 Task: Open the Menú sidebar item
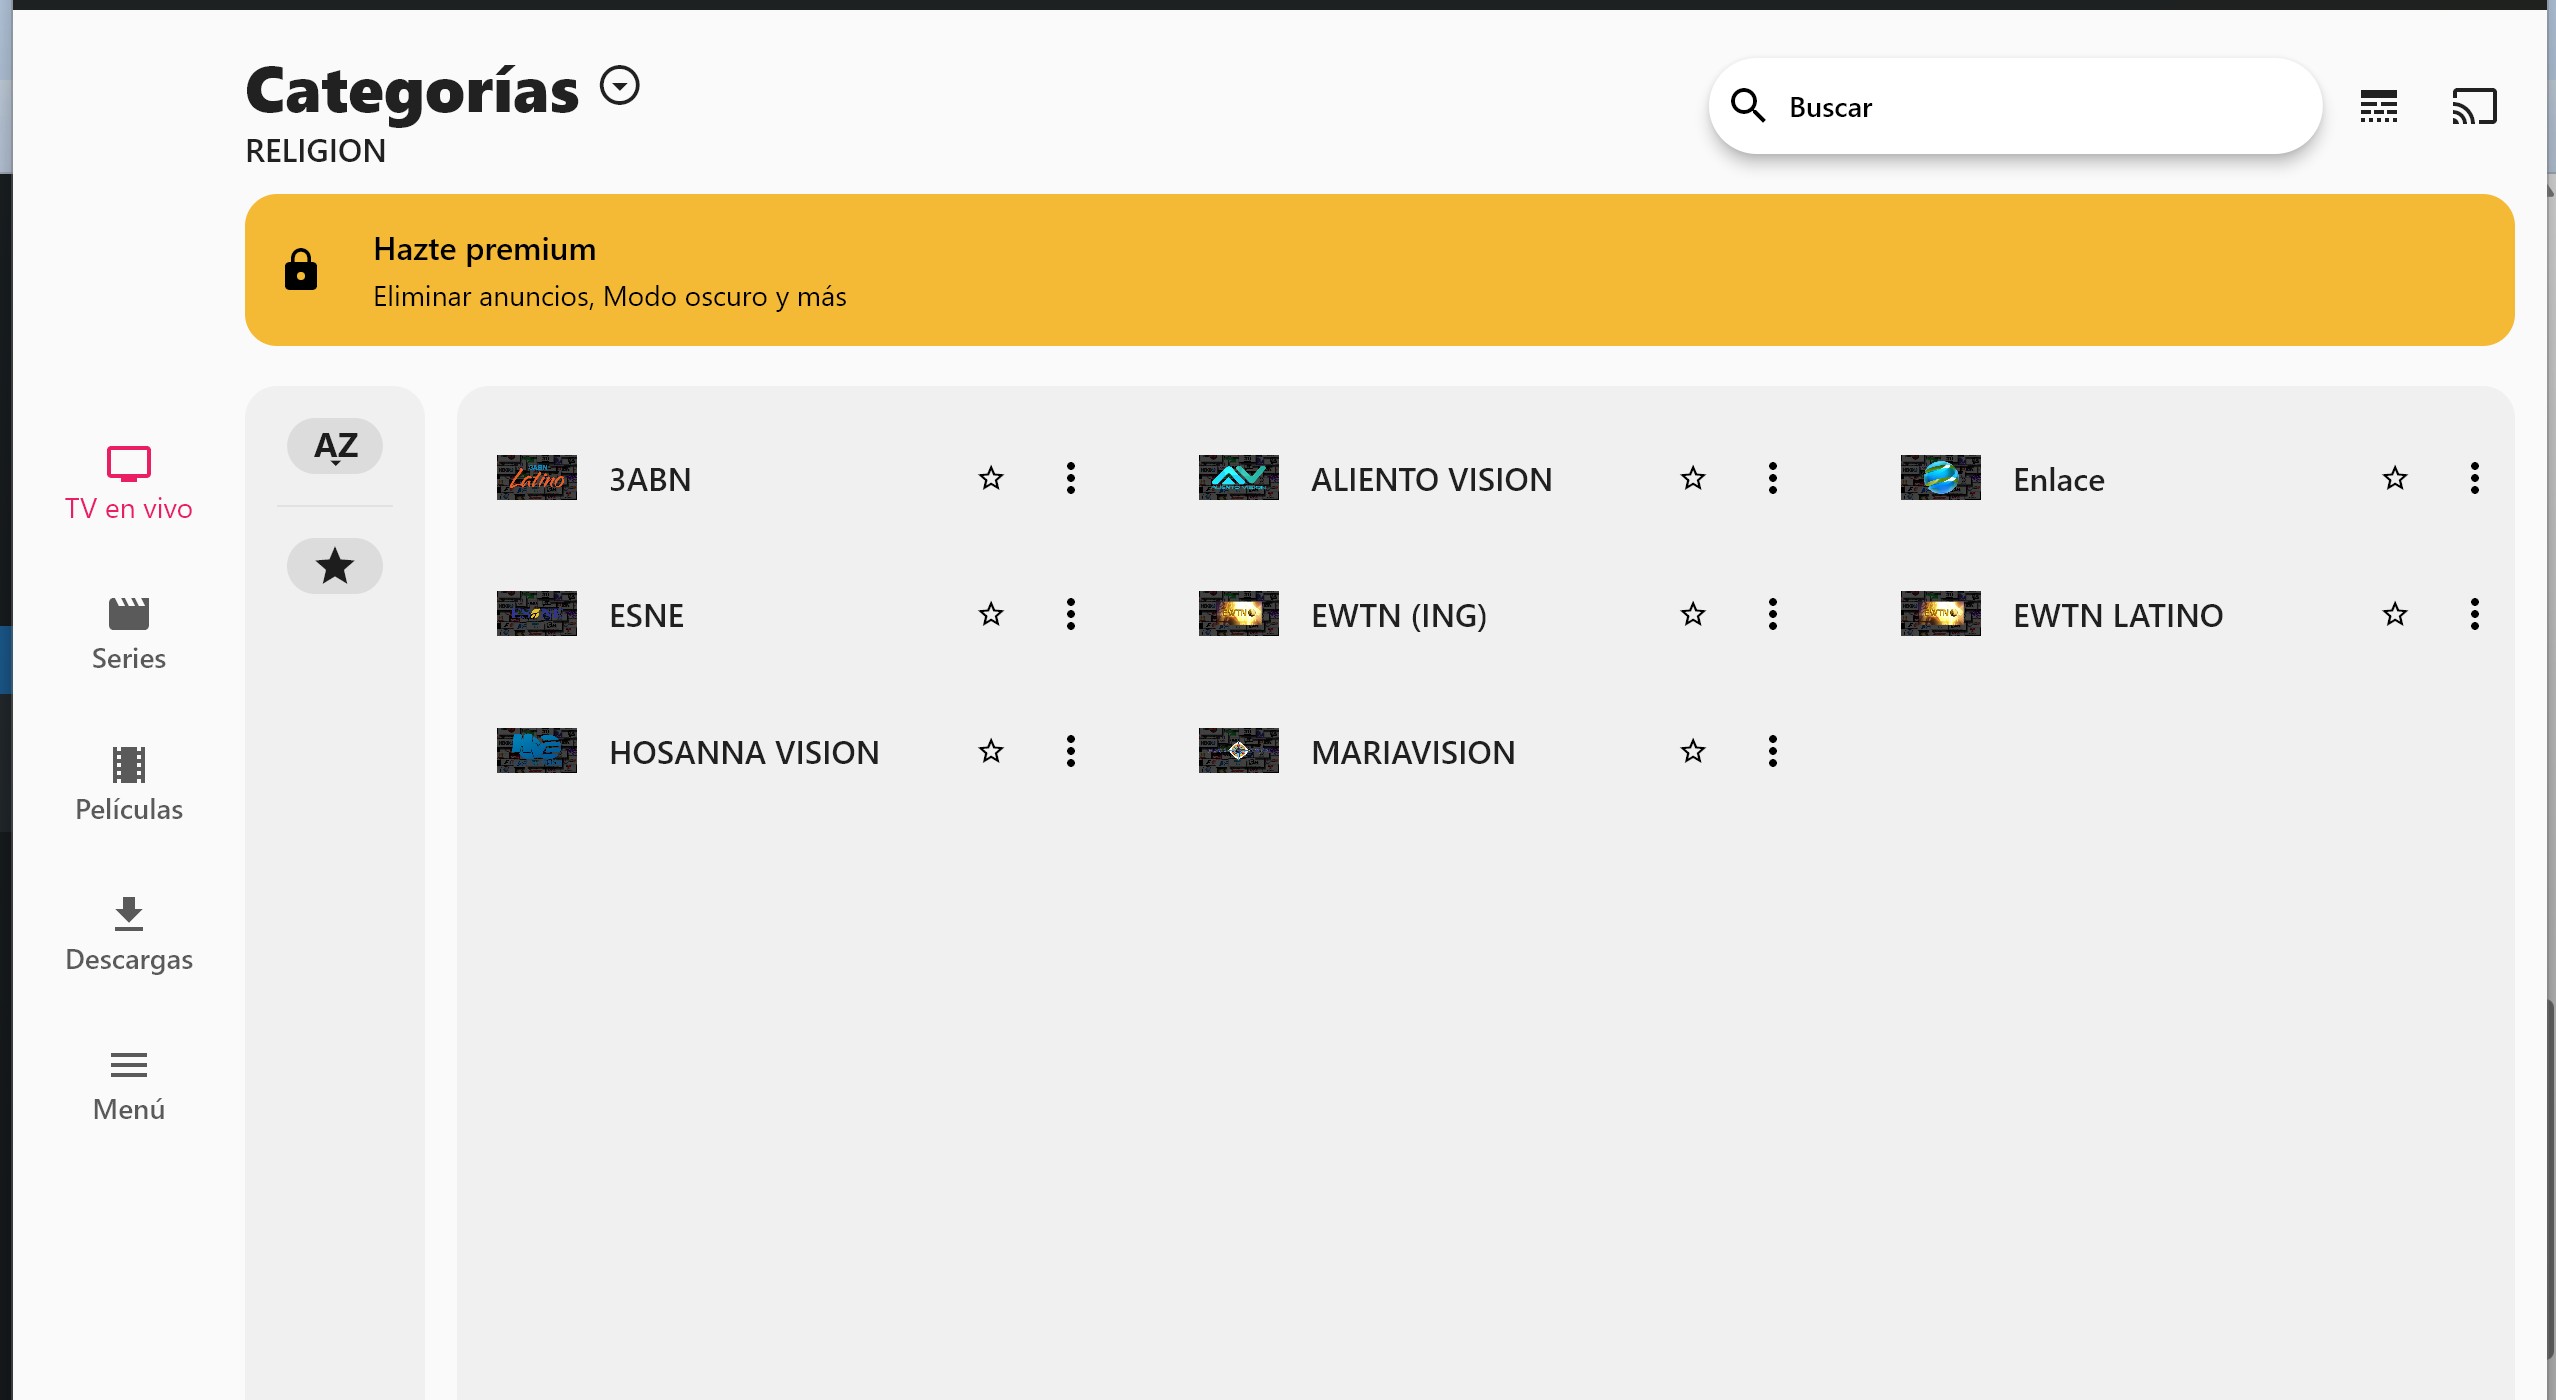[129, 1085]
